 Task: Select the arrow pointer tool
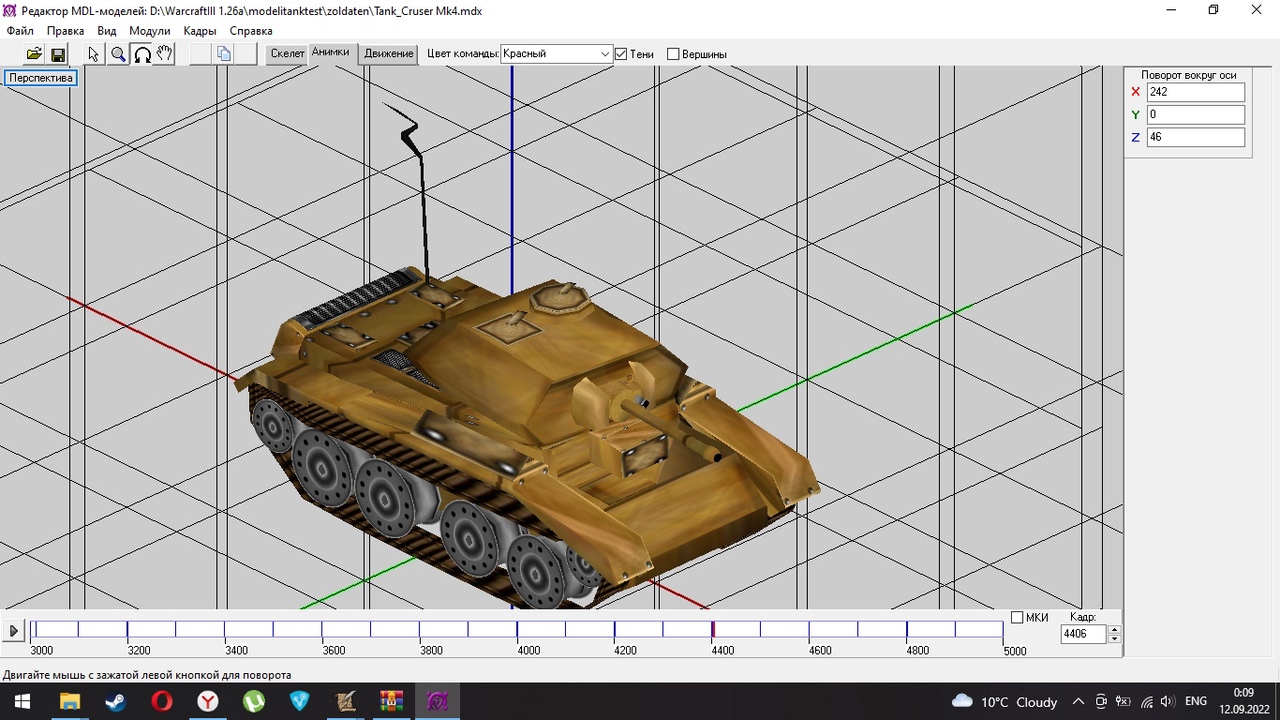94,54
